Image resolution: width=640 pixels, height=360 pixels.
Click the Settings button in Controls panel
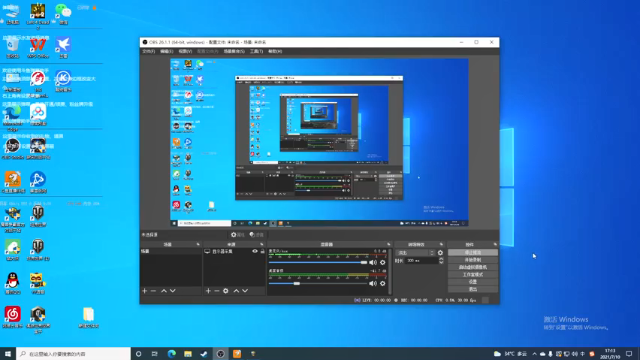pyautogui.click(x=473, y=282)
